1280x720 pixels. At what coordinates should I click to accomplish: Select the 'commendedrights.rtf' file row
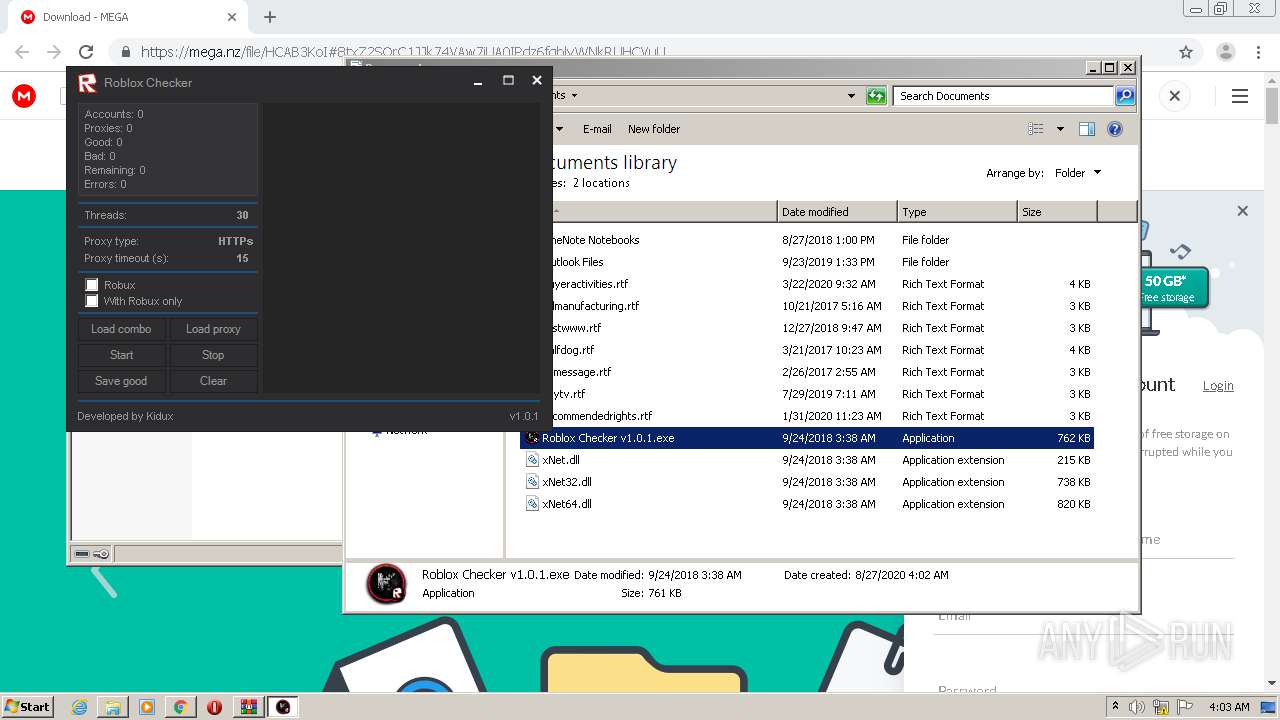[x=807, y=416]
